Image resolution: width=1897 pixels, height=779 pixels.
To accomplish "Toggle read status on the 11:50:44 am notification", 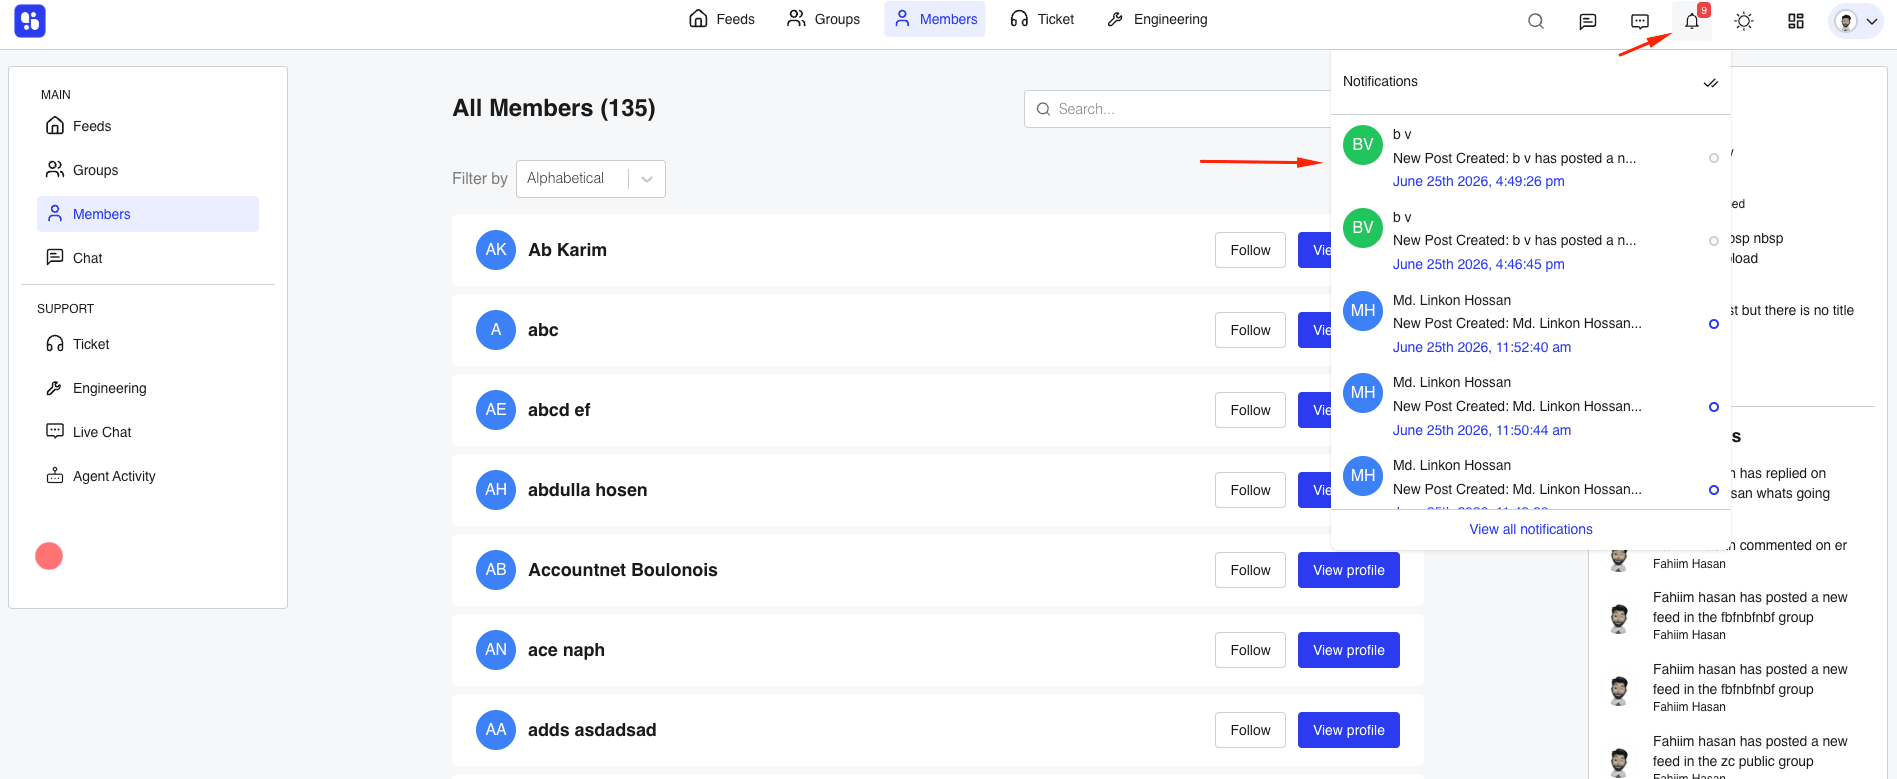I will pyautogui.click(x=1714, y=407).
